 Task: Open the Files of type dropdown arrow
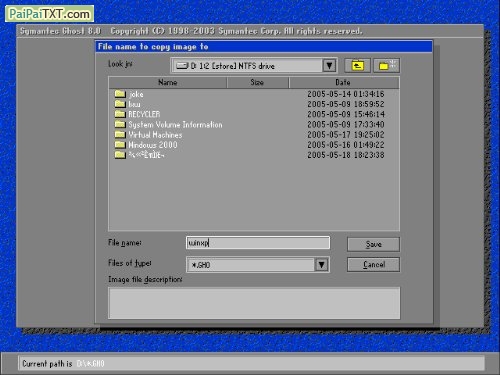pyautogui.click(x=321, y=265)
